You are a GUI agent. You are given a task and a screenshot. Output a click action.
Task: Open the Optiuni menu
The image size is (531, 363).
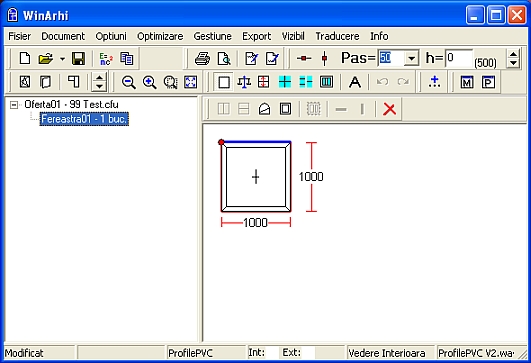[111, 36]
